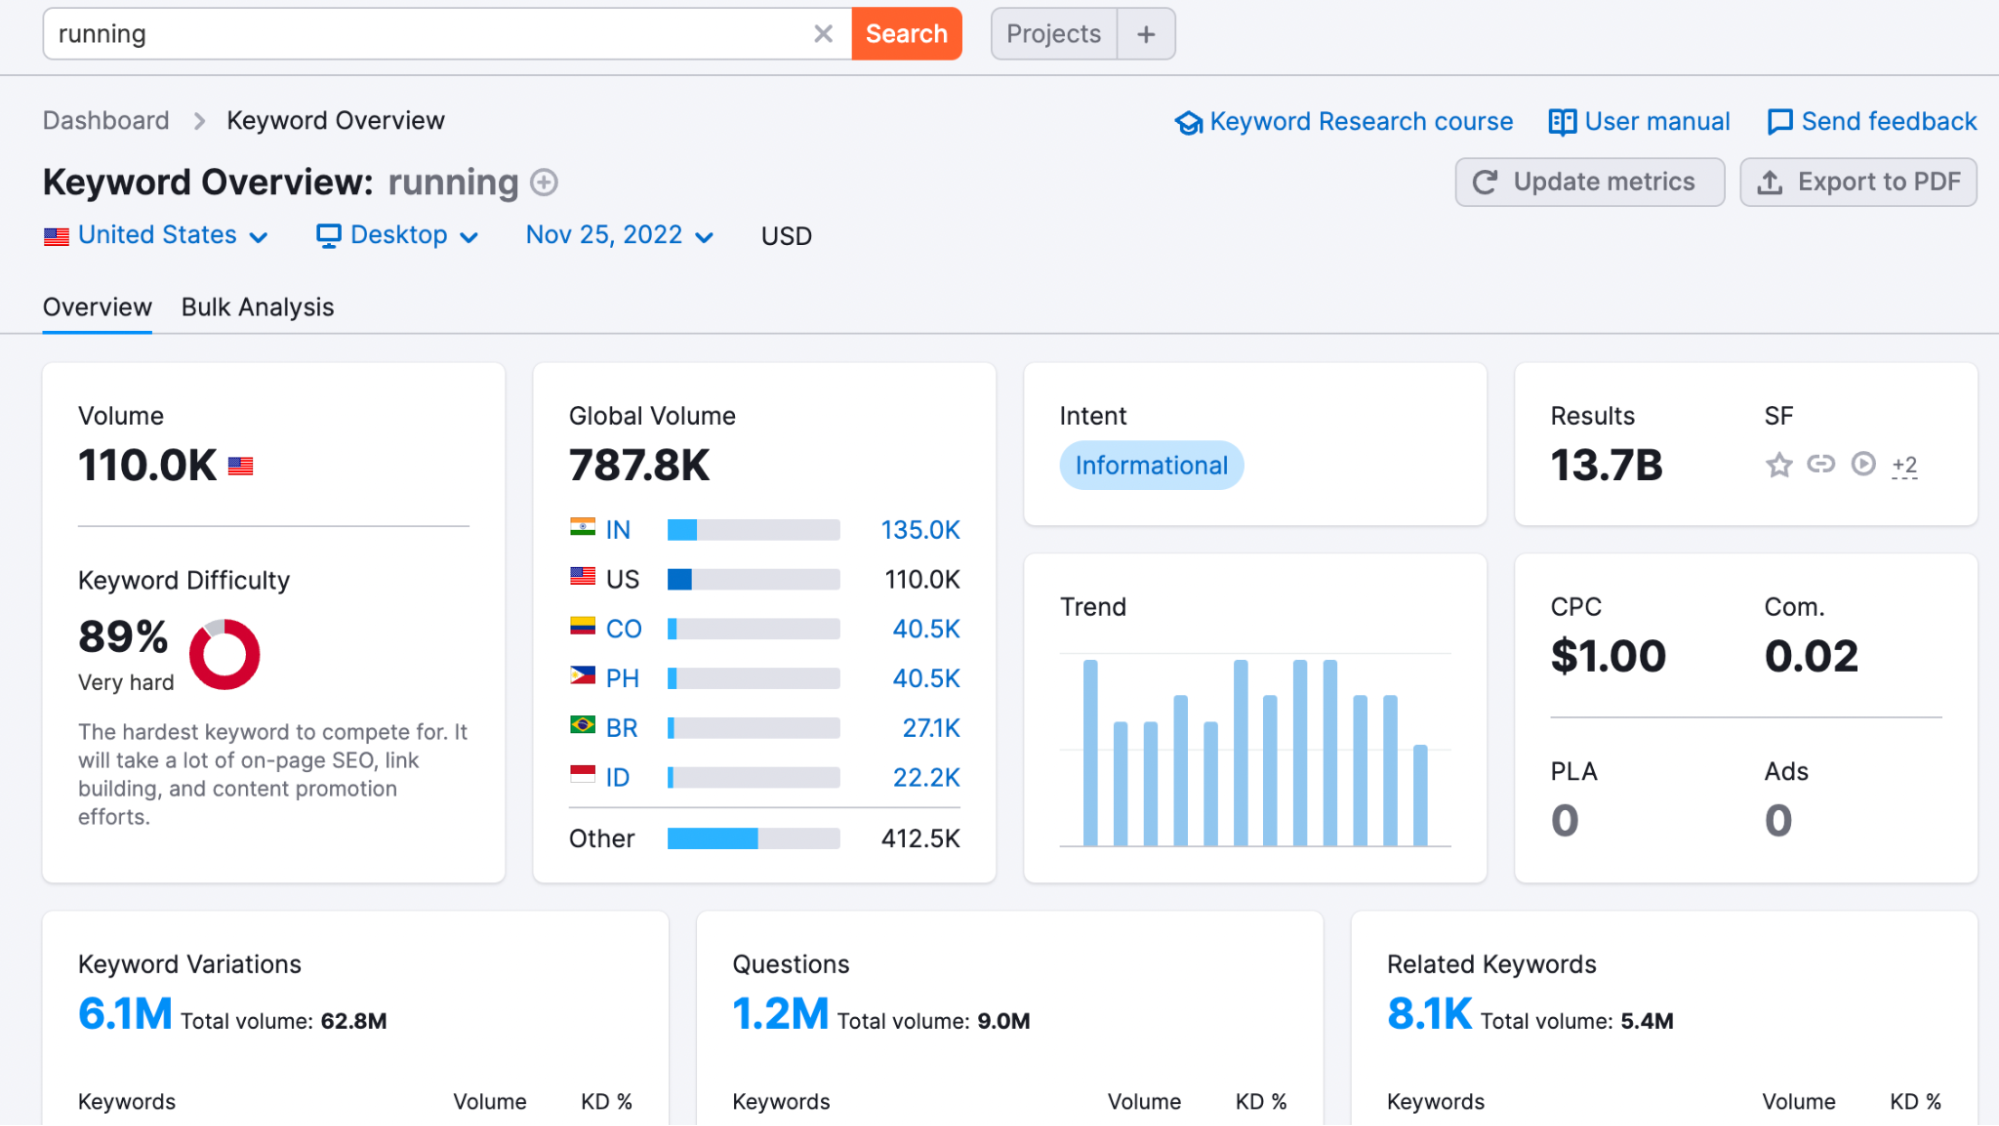Click the CO country volume link
Viewport: 1999px width, 1126px height.
[x=624, y=629]
